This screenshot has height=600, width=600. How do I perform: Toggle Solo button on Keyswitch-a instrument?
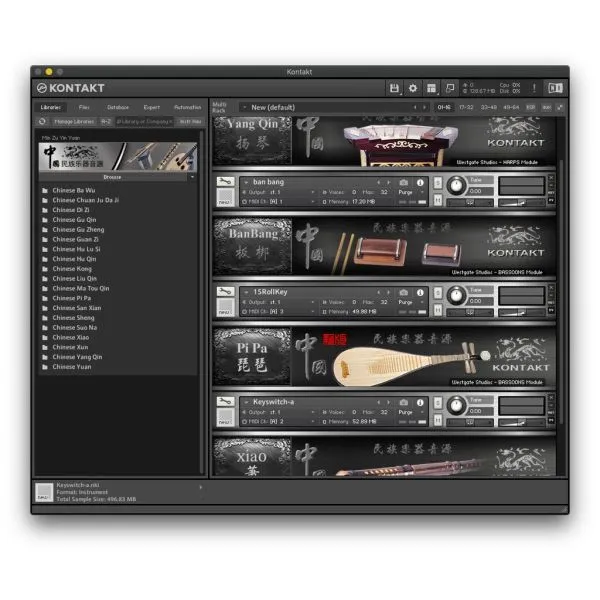439,402
